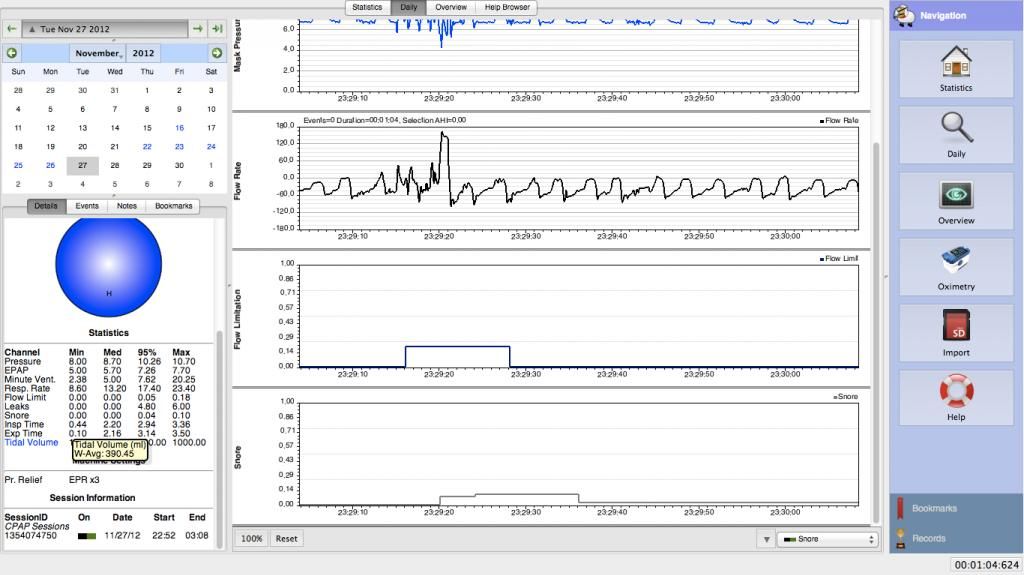Select November 16 in the calendar
The image size is (1024, 575).
(180, 128)
